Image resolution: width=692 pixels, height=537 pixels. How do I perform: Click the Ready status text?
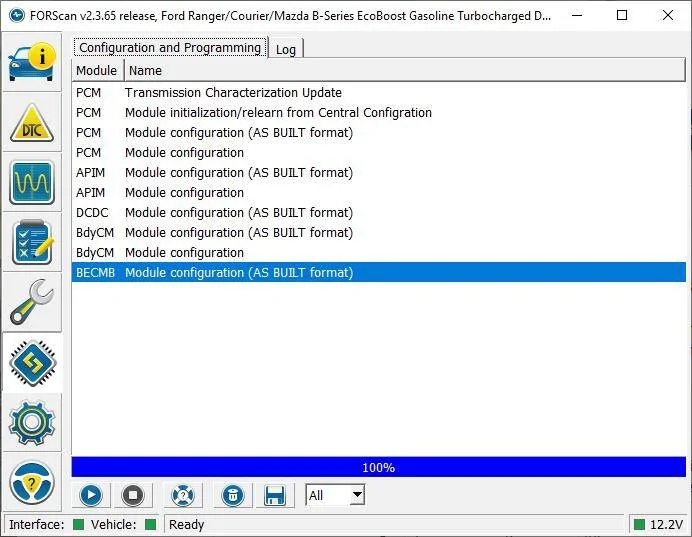pos(187,524)
